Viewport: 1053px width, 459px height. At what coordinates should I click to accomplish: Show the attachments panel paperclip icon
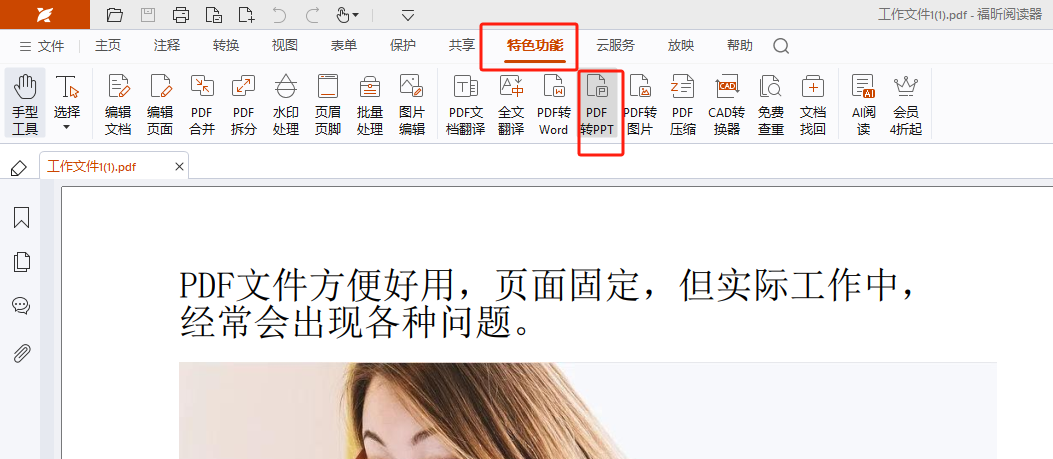coord(21,353)
